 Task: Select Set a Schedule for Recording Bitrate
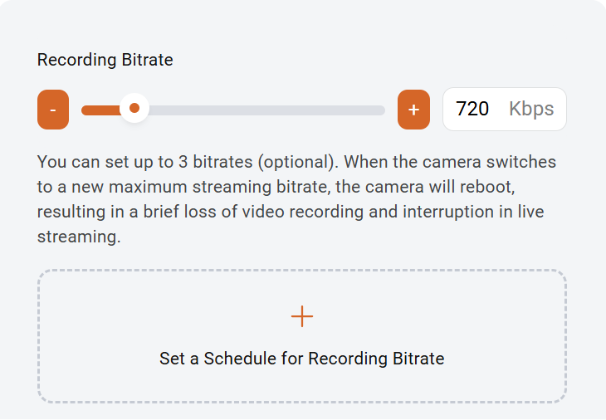coord(302,358)
